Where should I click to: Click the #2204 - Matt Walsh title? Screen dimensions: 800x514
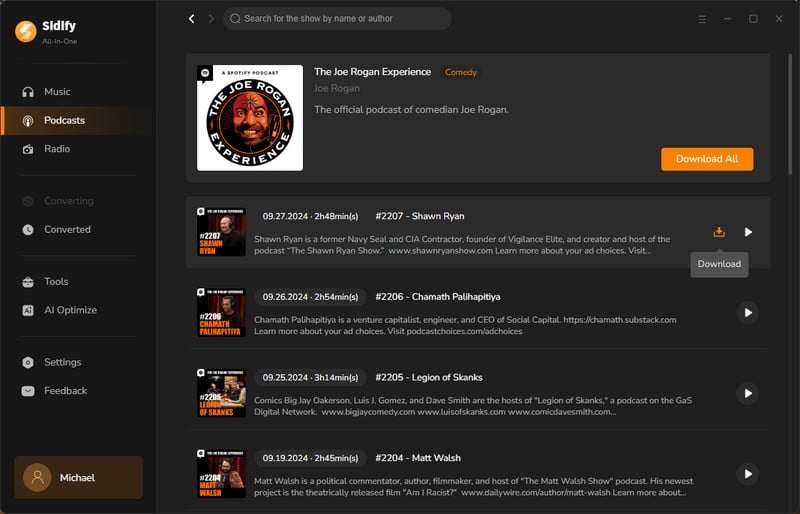click(418, 458)
